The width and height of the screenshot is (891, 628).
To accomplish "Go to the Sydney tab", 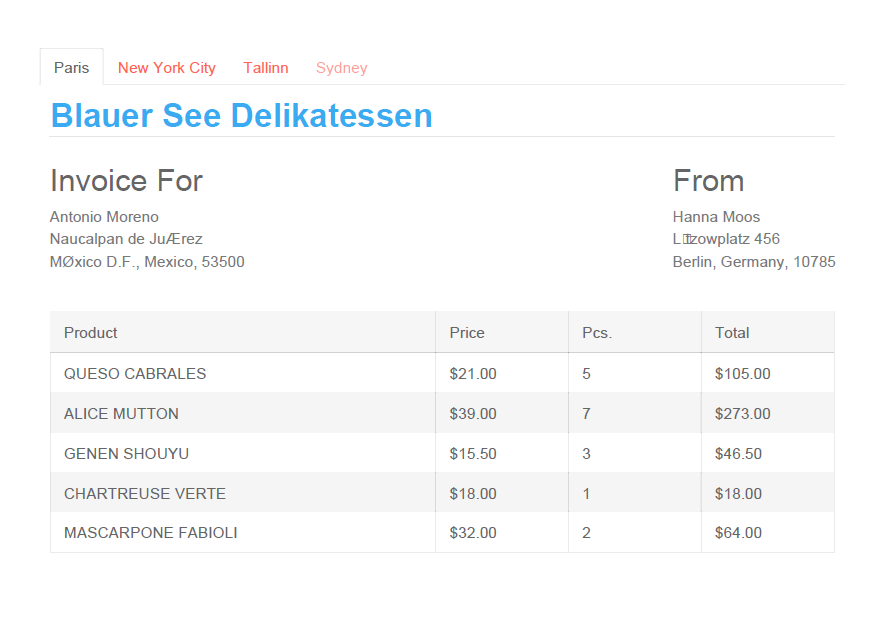I will coord(342,68).
